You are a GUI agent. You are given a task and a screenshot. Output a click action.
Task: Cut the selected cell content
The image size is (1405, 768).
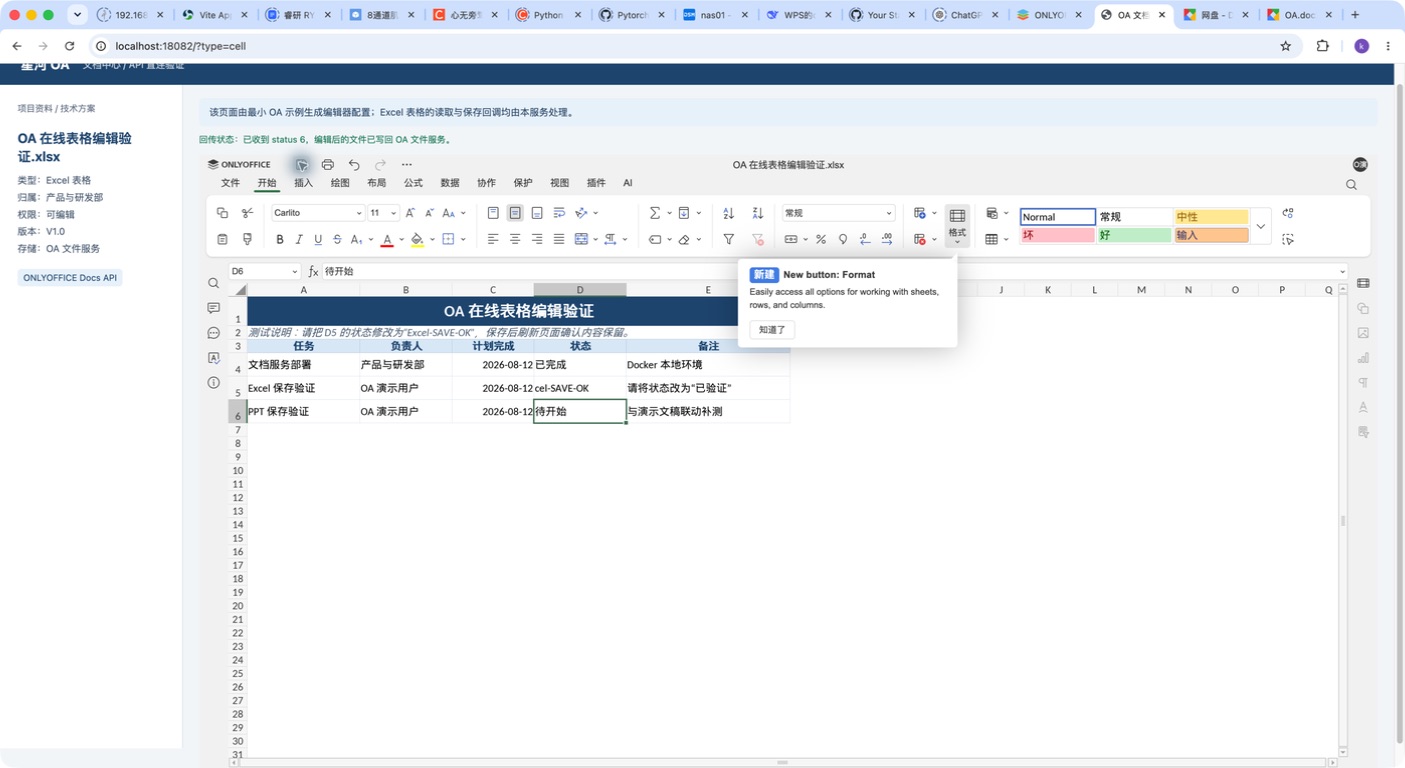pos(247,213)
